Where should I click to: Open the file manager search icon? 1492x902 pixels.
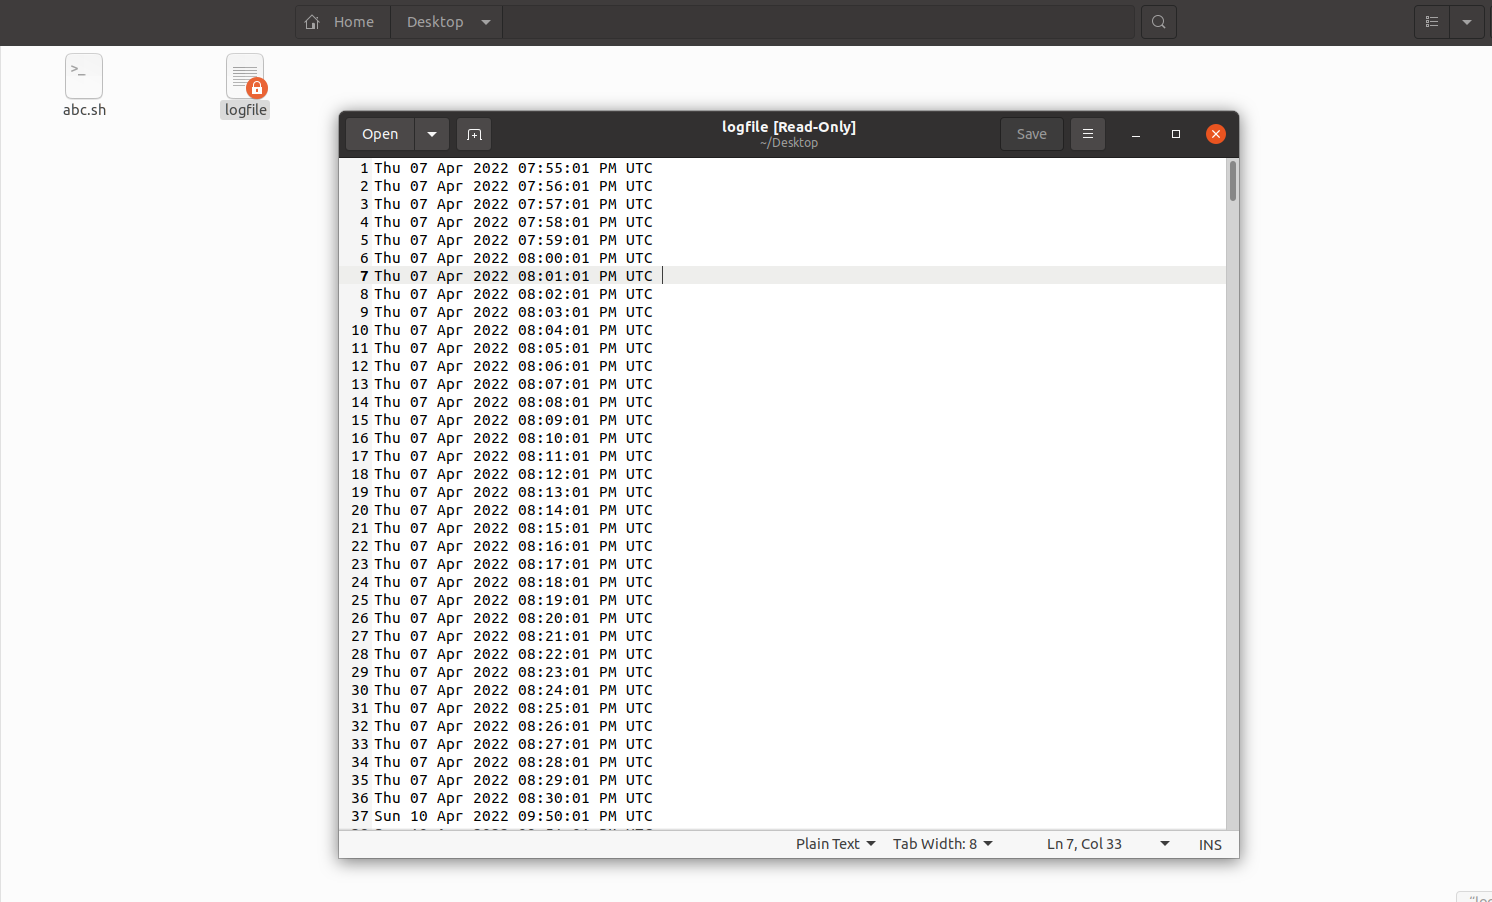tap(1158, 22)
